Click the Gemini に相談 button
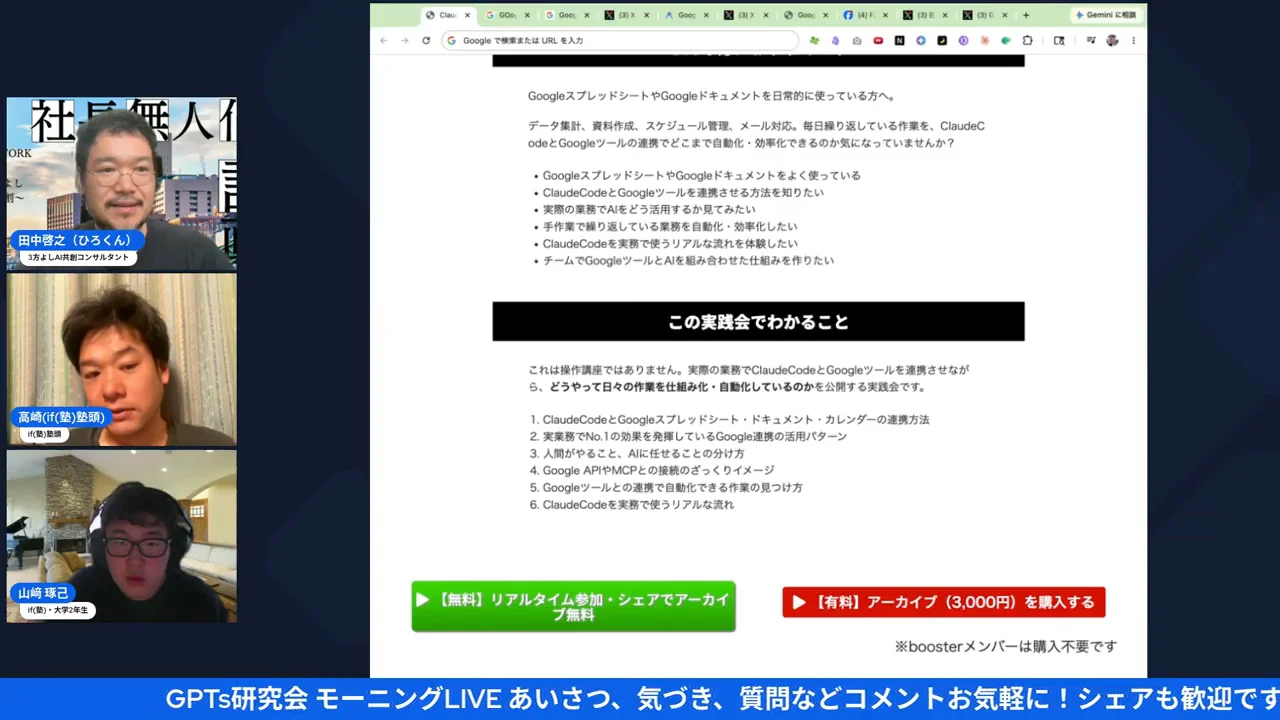The image size is (1280, 720). pos(1106,15)
